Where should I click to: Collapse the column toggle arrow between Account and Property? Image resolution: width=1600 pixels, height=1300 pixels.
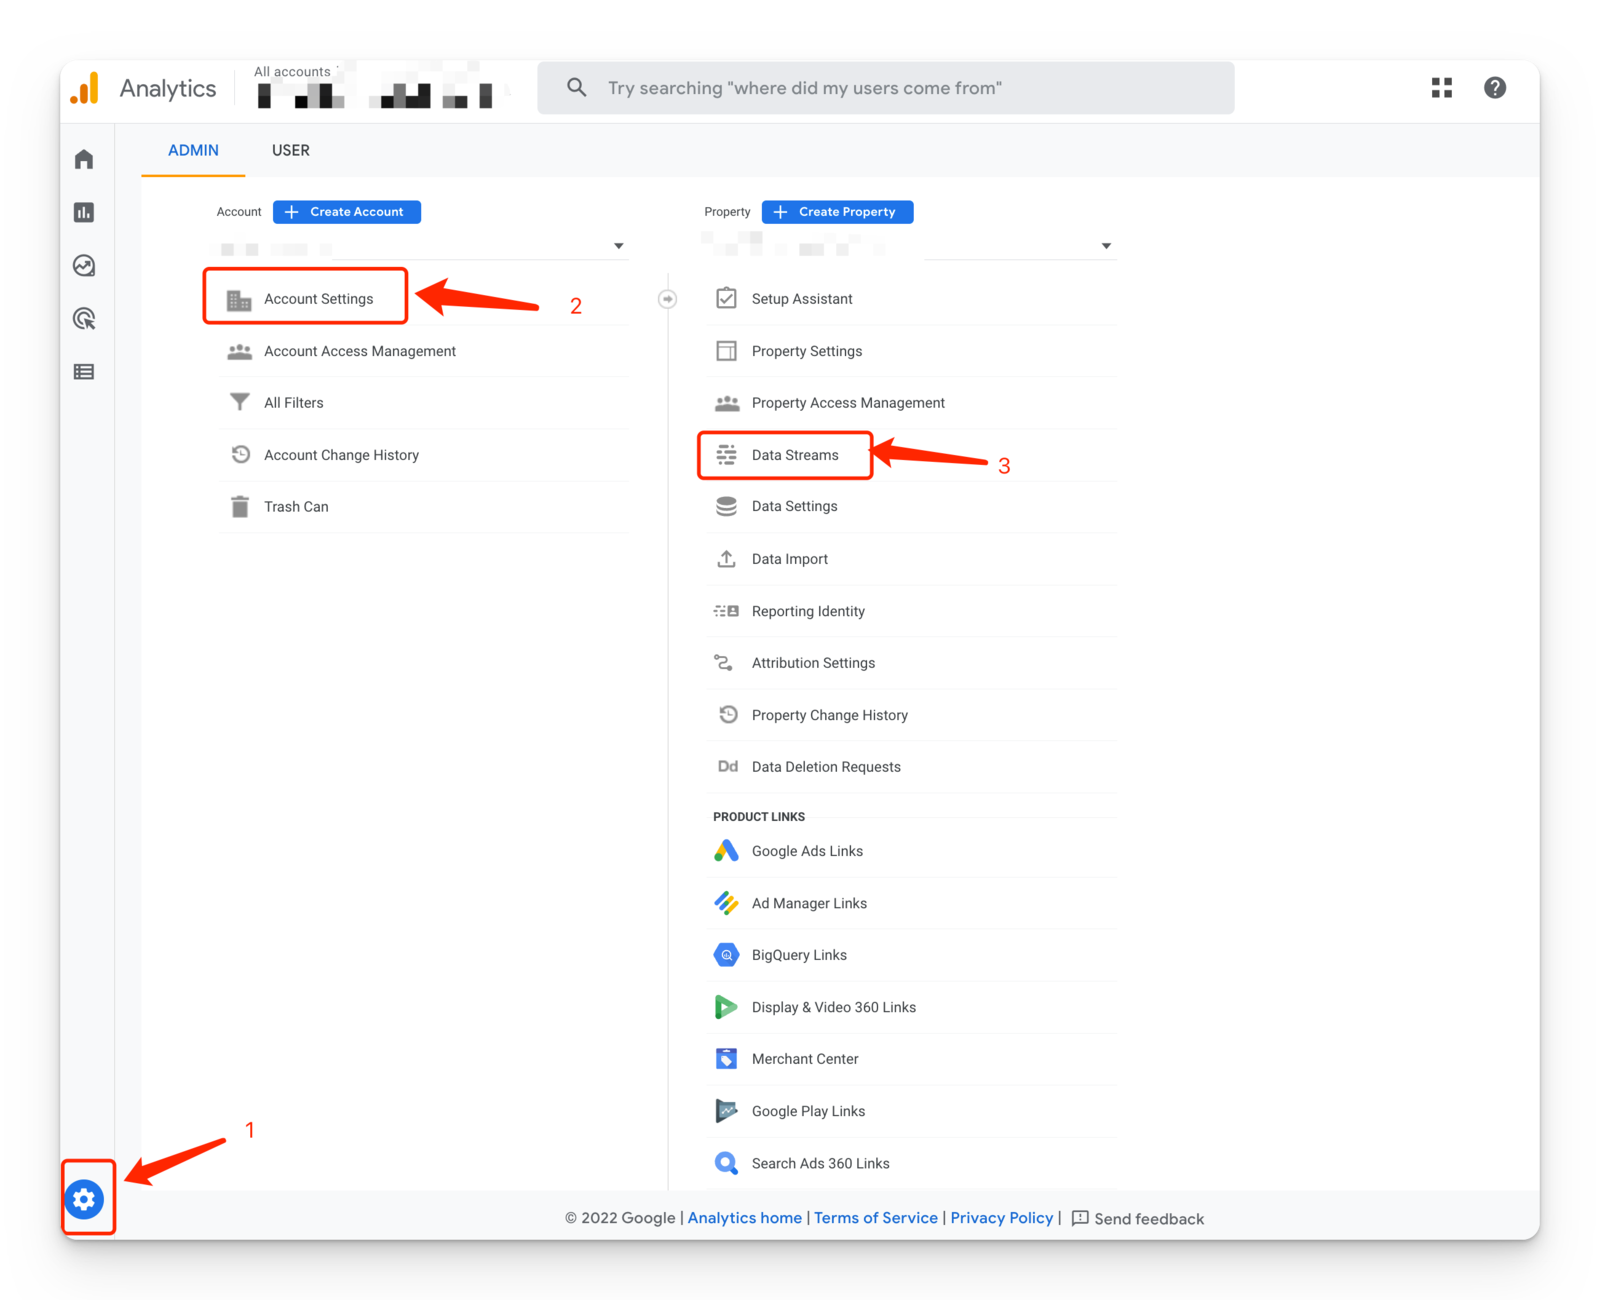(x=667, y=299)
